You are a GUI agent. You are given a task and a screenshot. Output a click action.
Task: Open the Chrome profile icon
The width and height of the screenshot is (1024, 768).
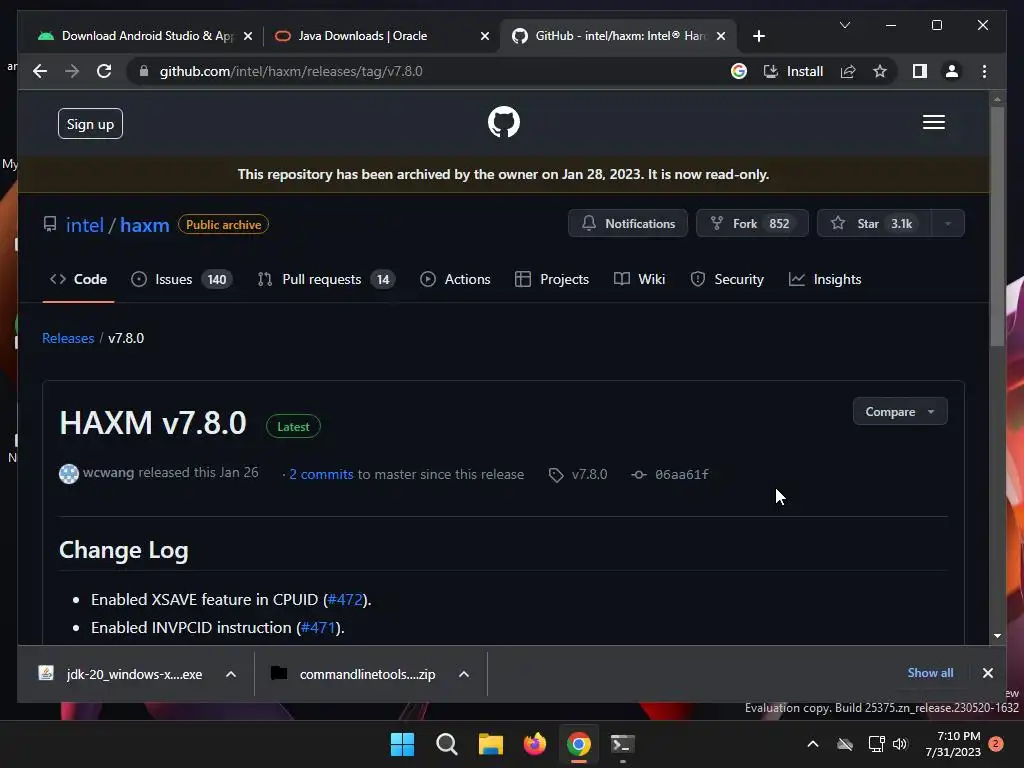(952, 71)
